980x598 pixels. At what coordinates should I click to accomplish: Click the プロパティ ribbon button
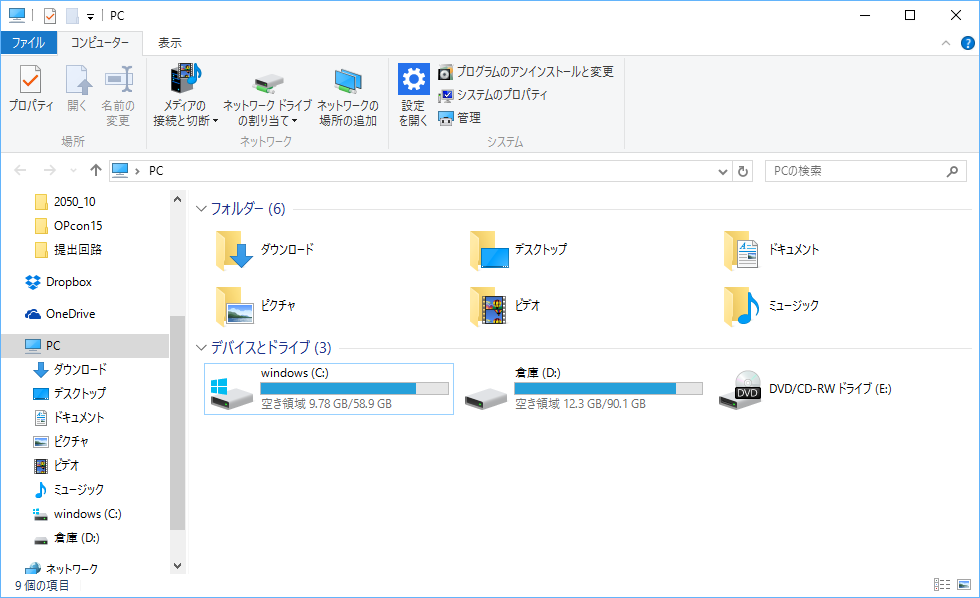coord(31,89)
